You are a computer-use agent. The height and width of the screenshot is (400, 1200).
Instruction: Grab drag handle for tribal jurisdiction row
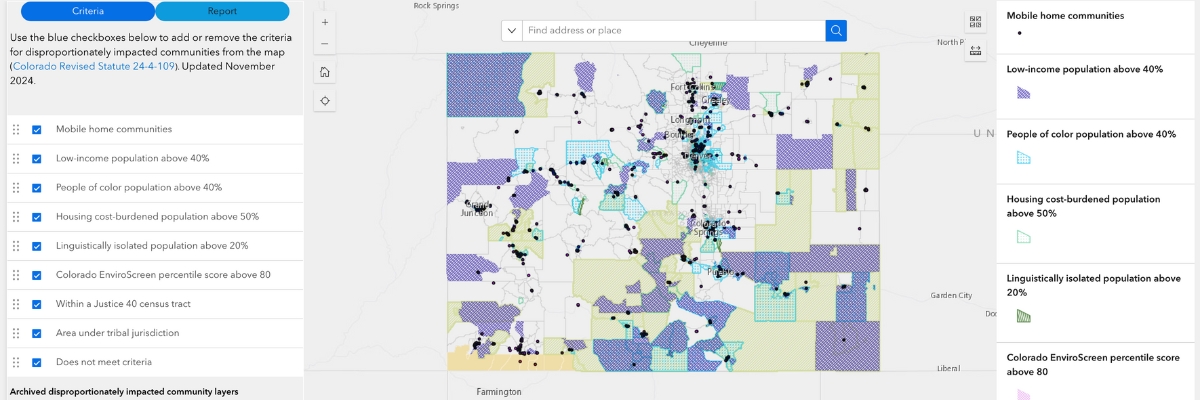(x=16, y=333)
